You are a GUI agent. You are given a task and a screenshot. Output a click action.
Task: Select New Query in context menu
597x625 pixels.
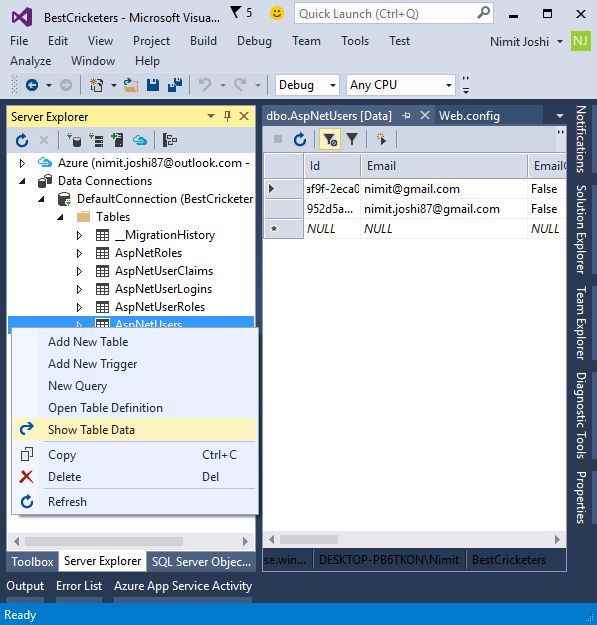point(135,386)
